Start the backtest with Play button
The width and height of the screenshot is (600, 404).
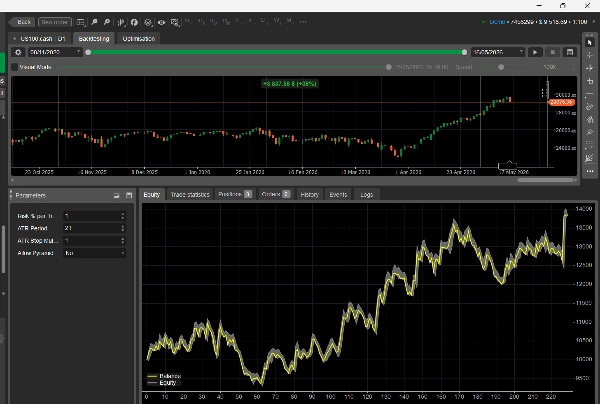point(535,52)
